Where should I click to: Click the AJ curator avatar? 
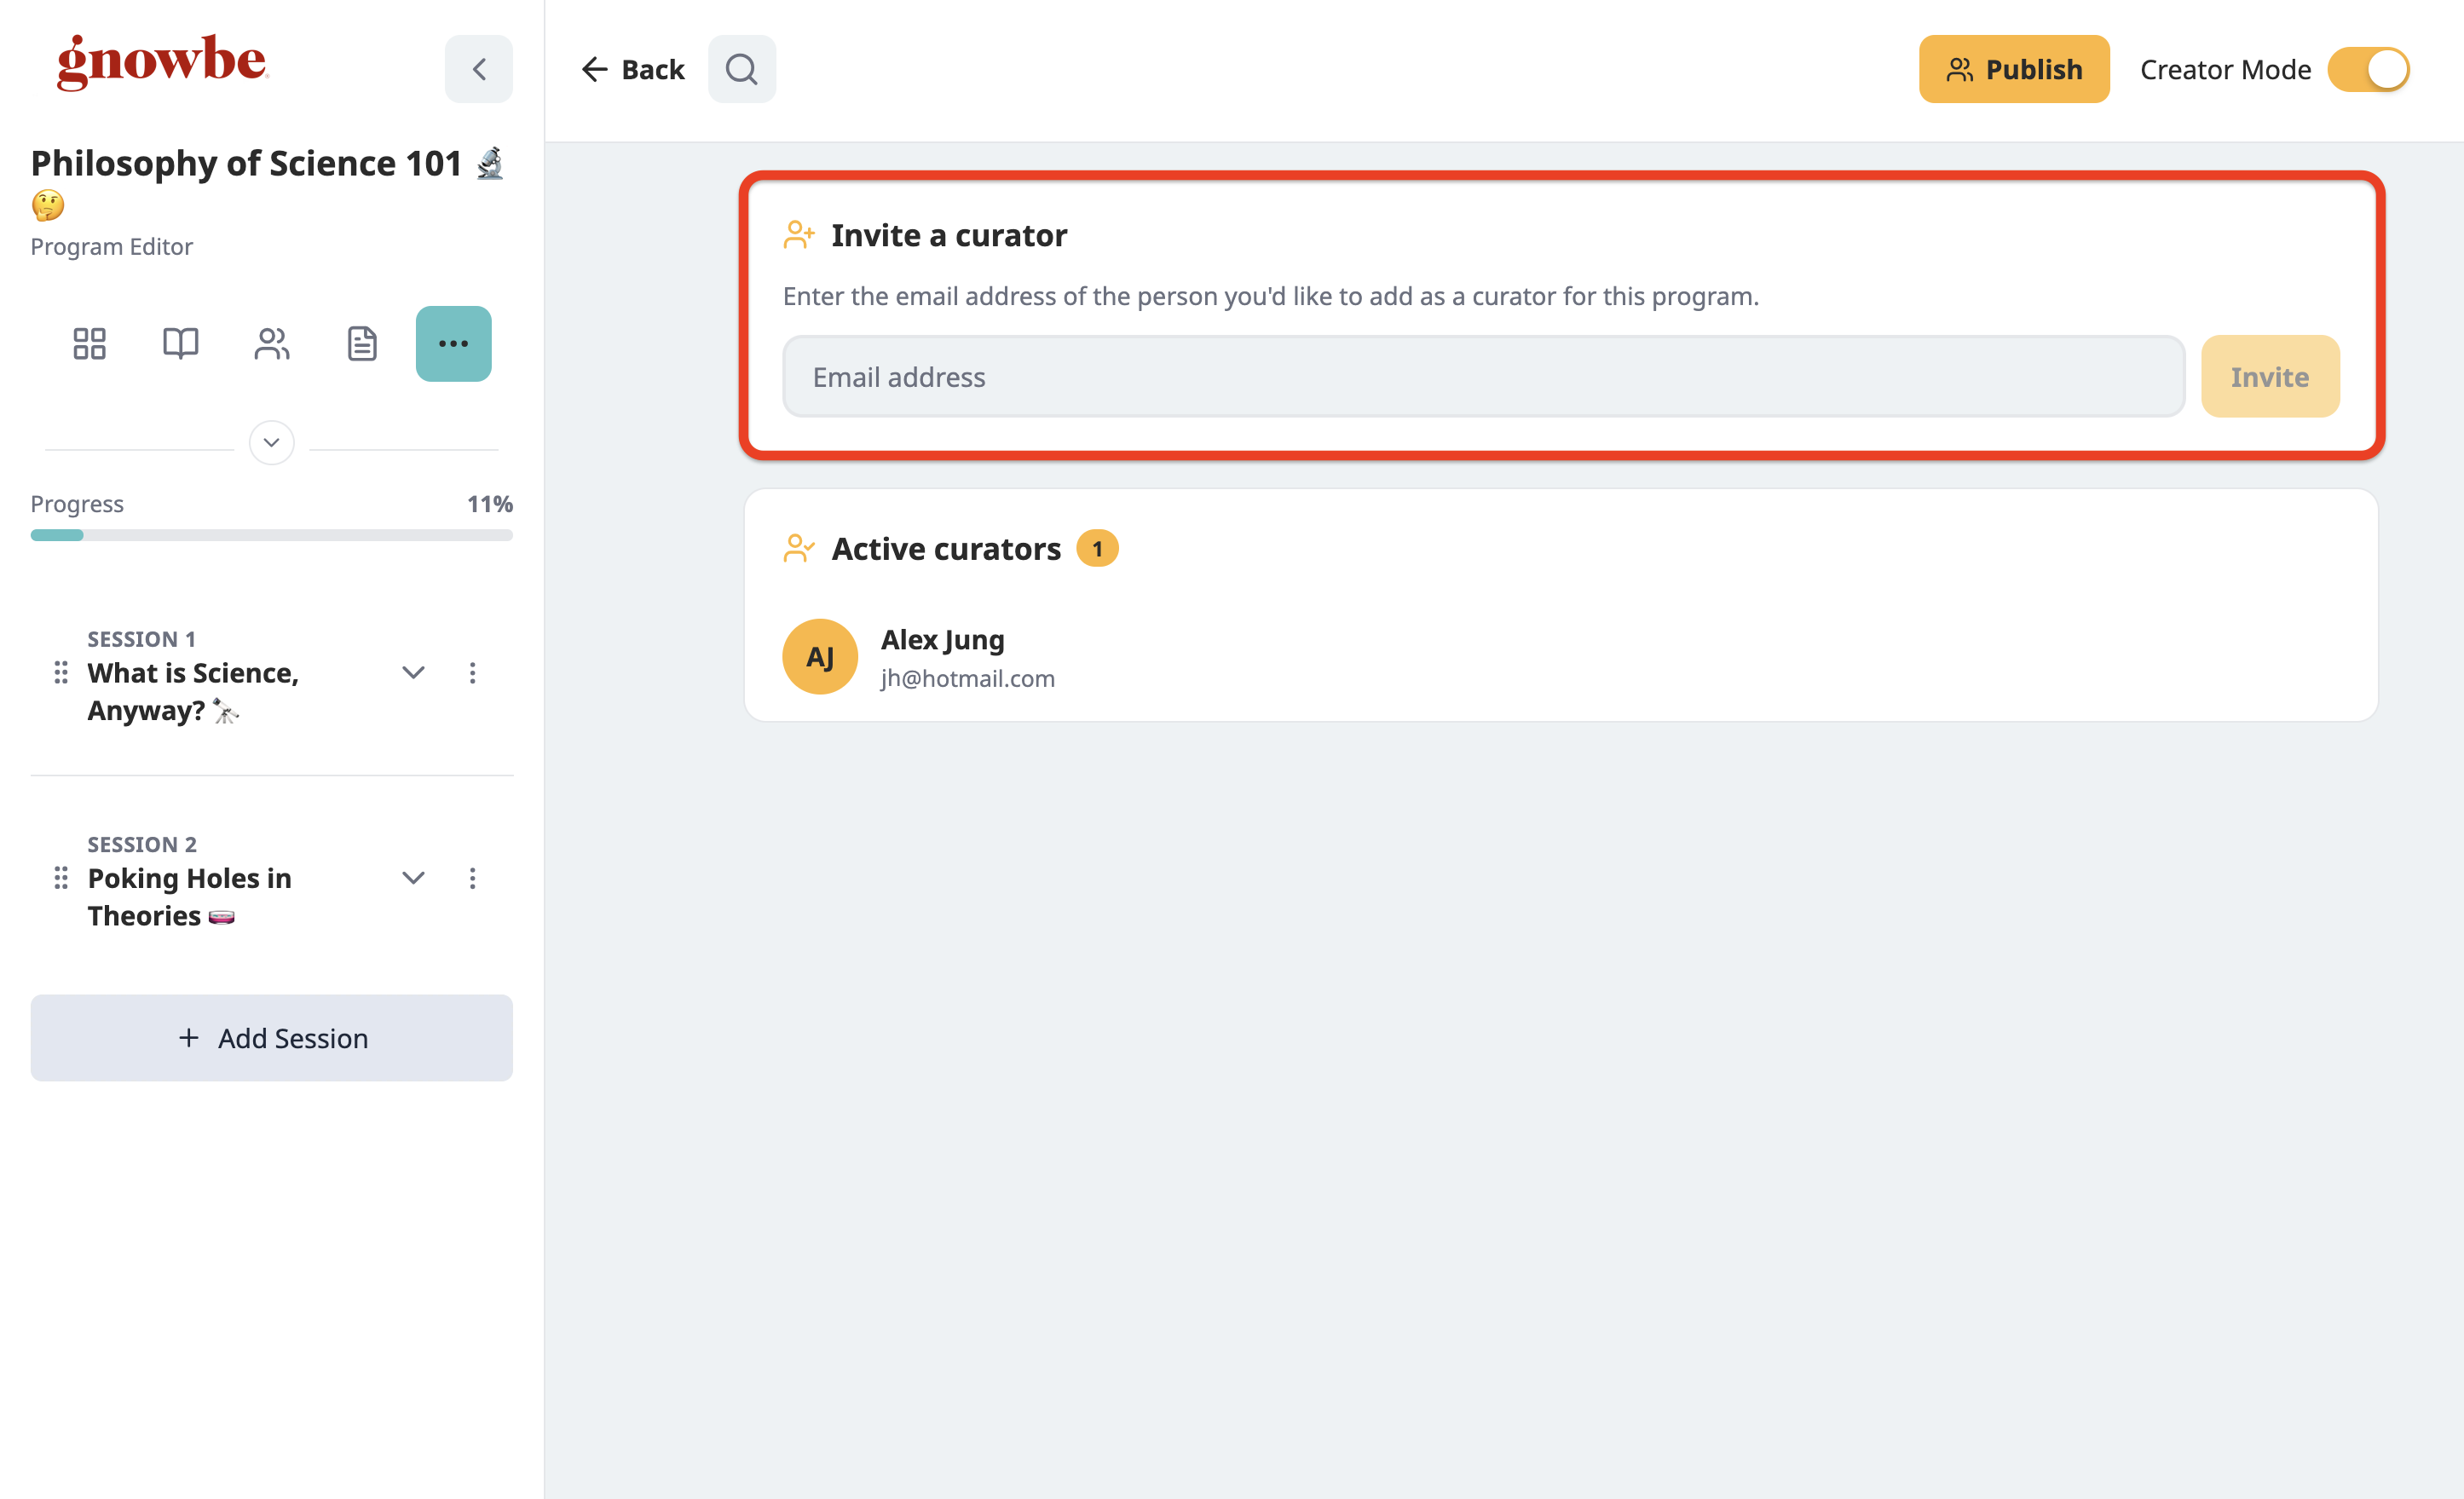point(820,657)
